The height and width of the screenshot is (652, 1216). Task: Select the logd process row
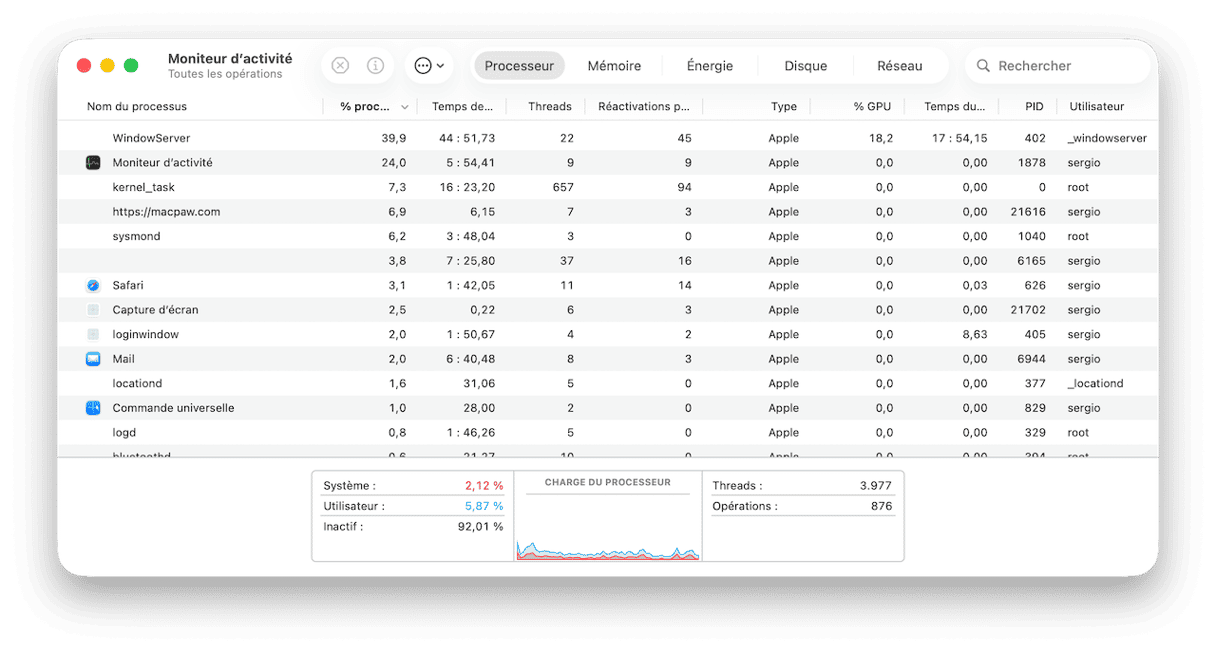pyautogui.click(x=608, y=432)
